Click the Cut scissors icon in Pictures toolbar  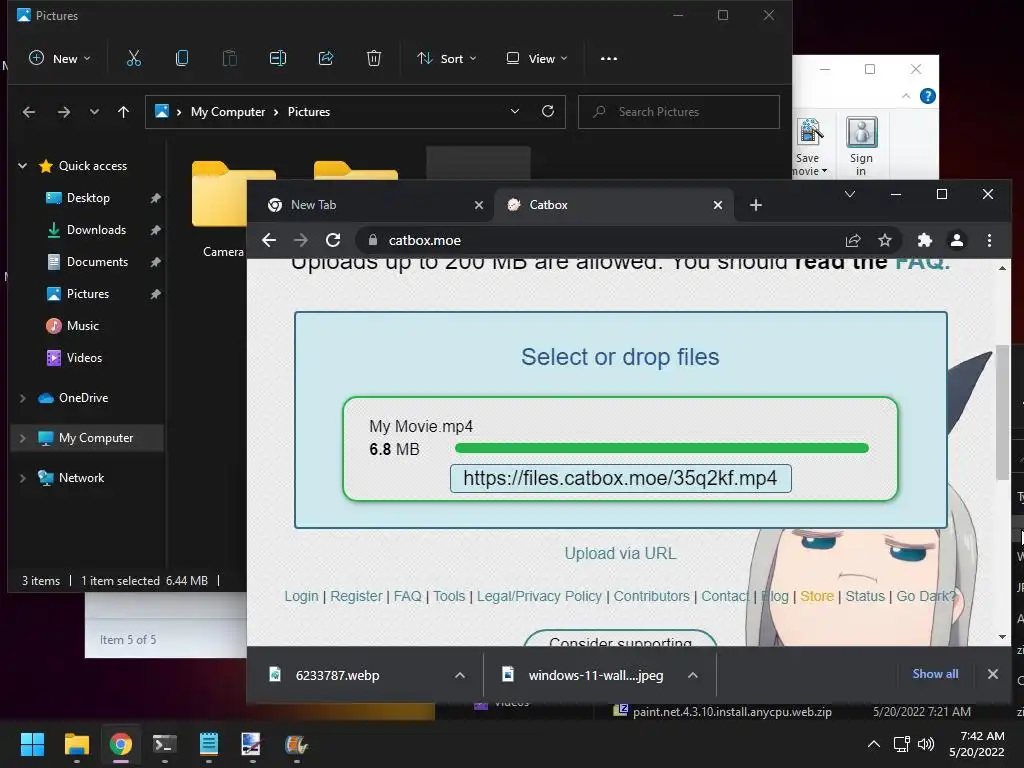click(x=134, y=59)
